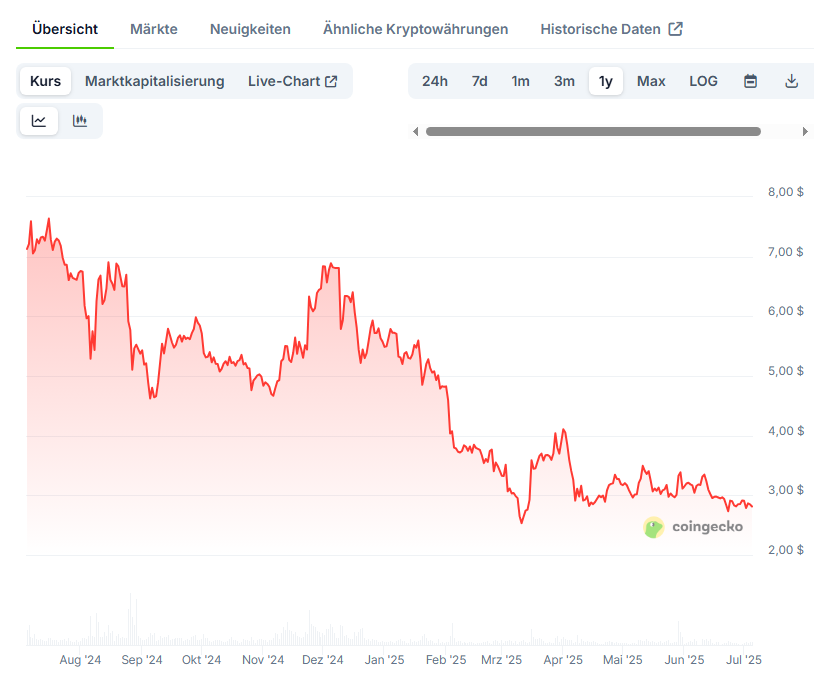Click the Nov '24 date label

pos(263,660)
